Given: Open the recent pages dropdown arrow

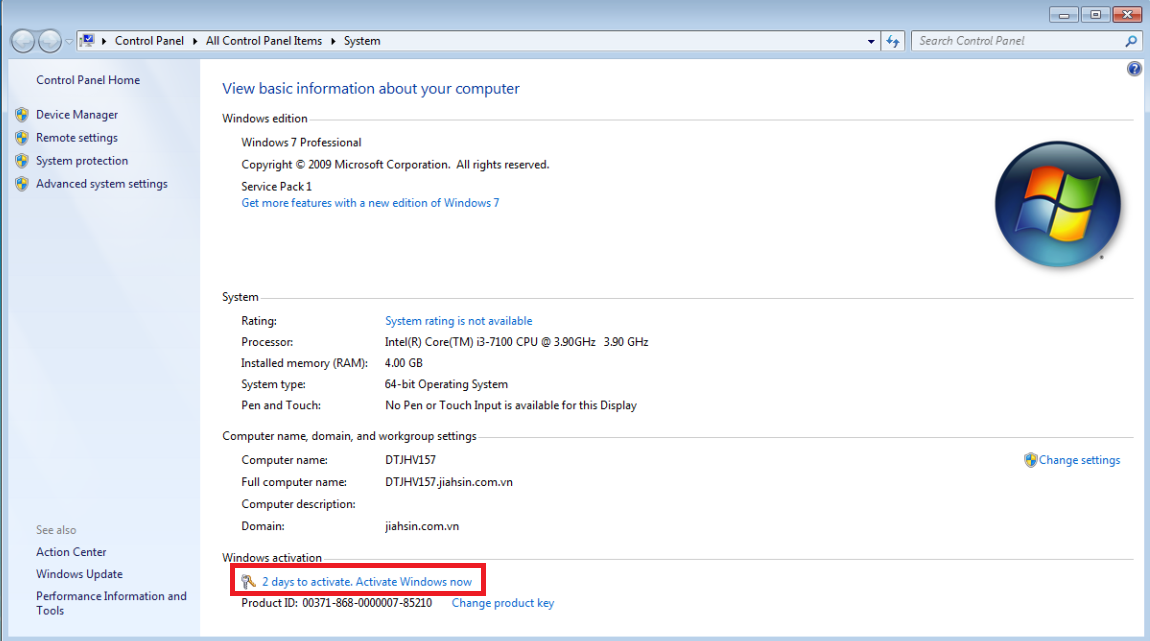Looking at the screenshot, I should 69,42.
